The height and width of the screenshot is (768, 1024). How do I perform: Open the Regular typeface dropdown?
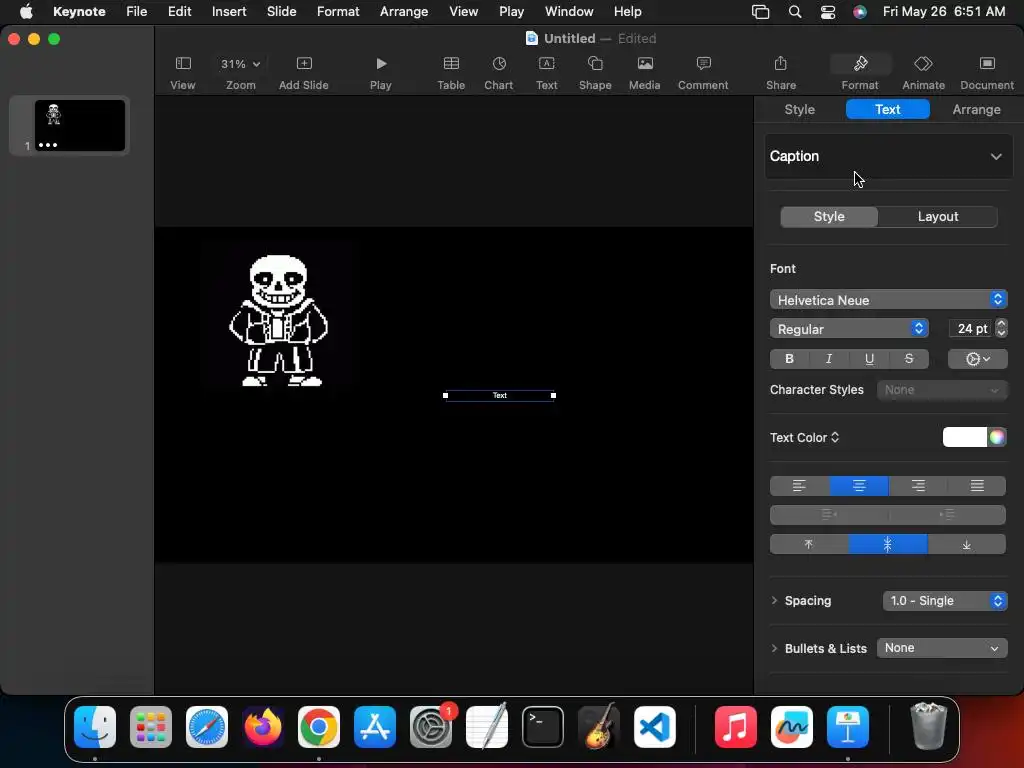click(x=849, y=328)
